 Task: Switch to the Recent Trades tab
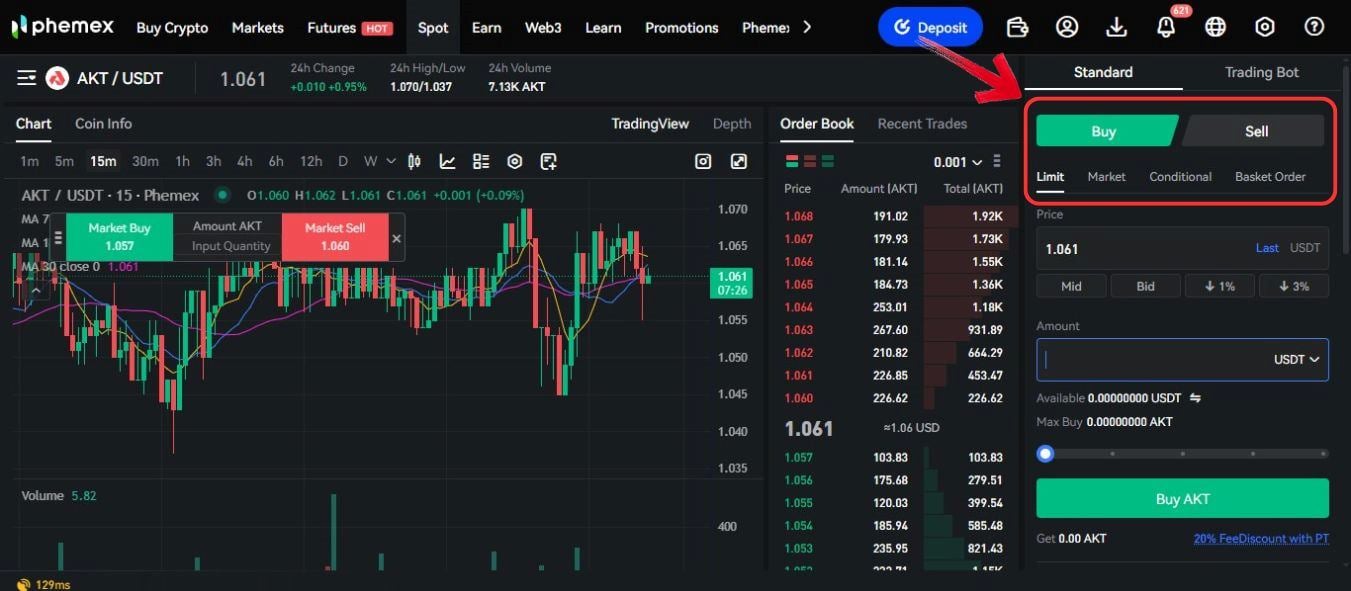[x=922, y=123]
